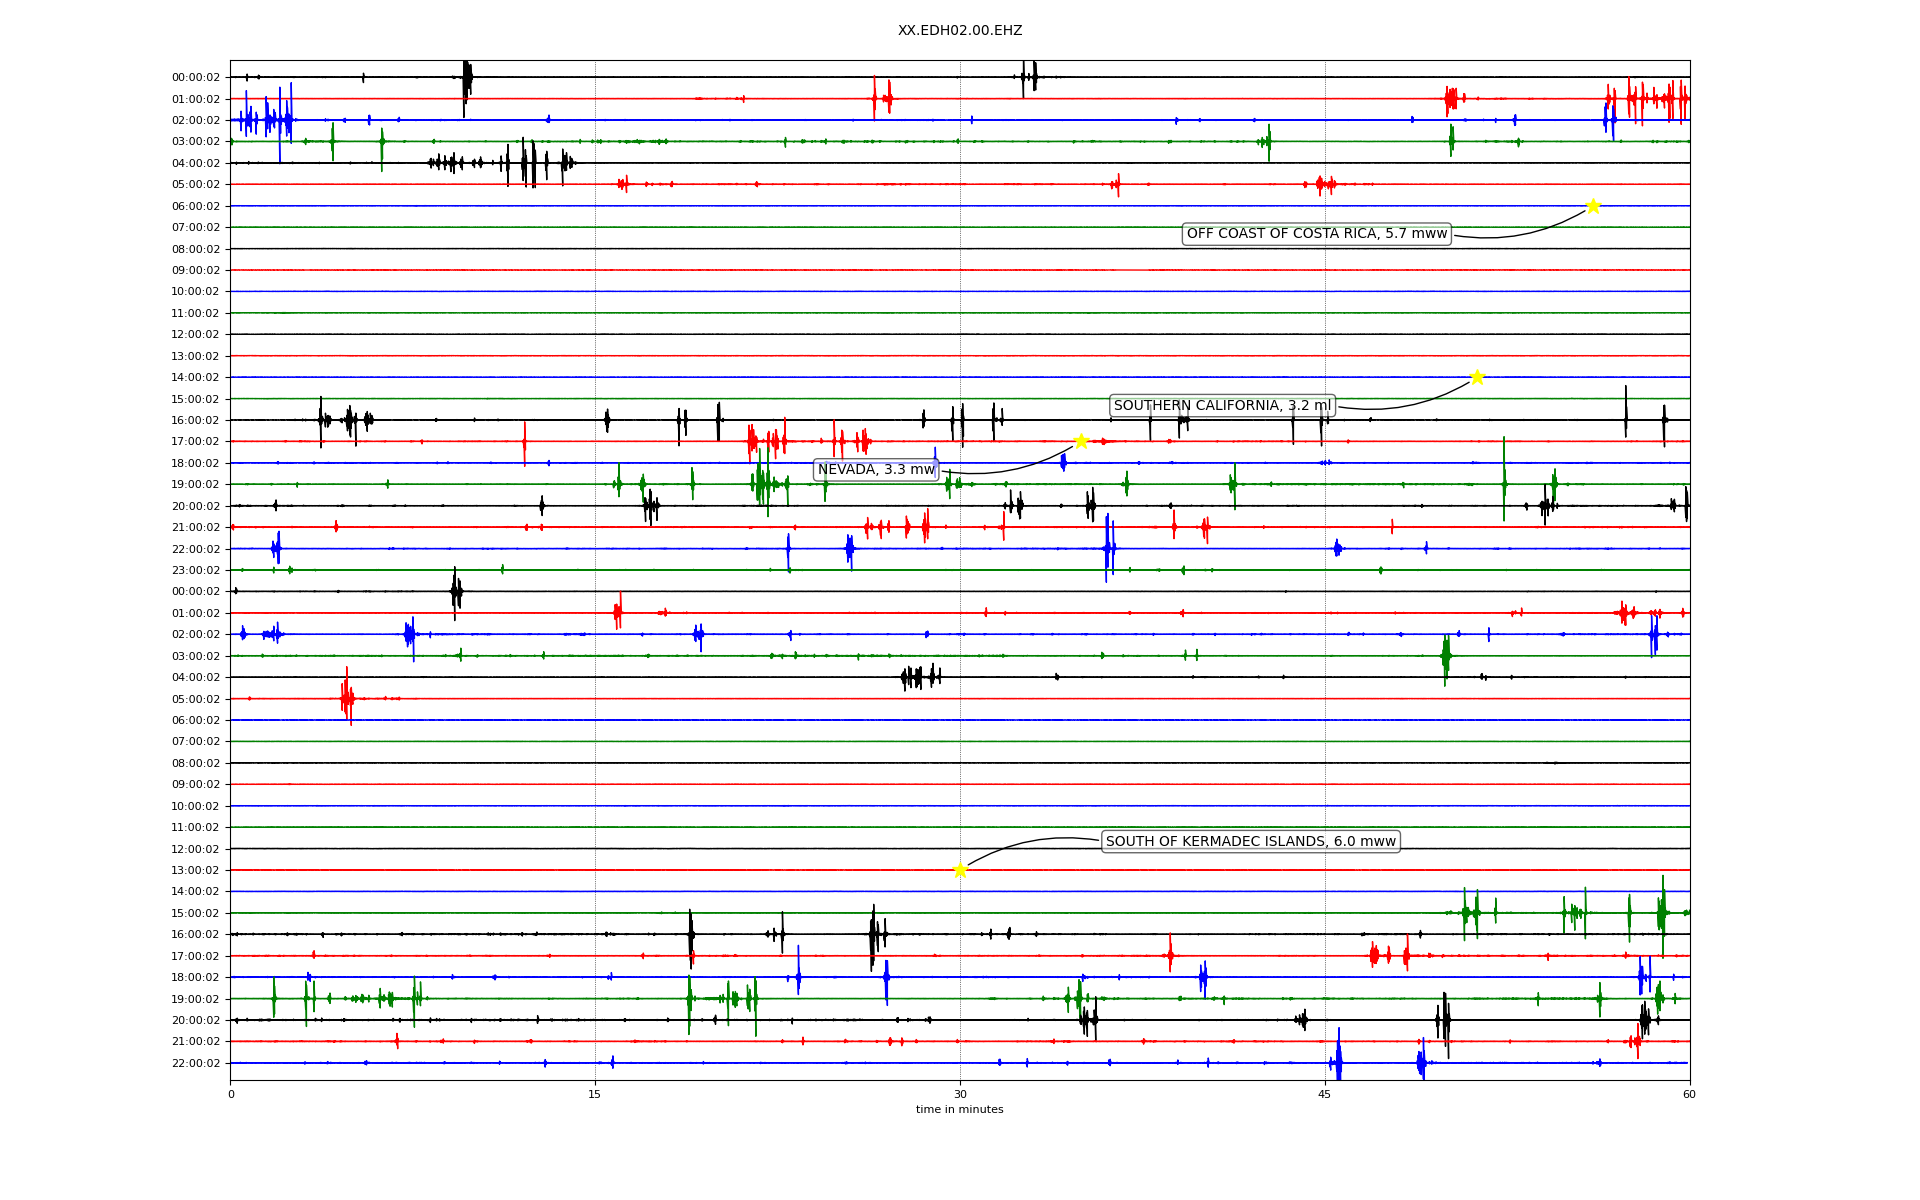The height and width of the screenshot is (1200, 1920).
Task: Select the NEVADA 3.3 mw label
Action: (876, 469)
